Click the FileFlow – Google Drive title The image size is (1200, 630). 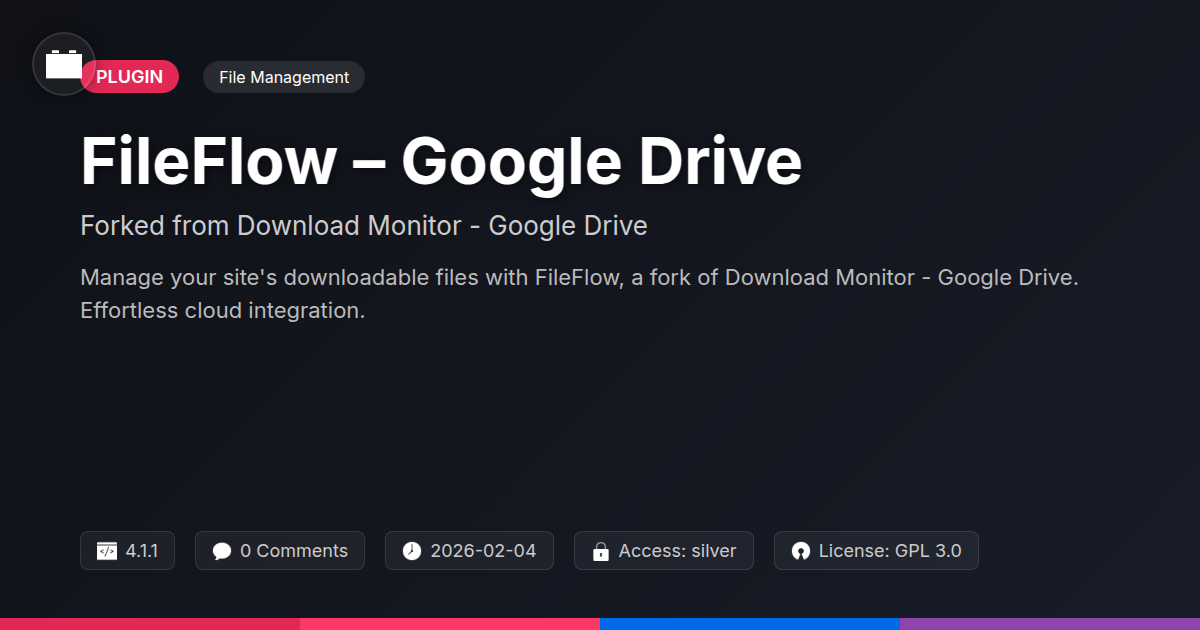pos(441,162)
